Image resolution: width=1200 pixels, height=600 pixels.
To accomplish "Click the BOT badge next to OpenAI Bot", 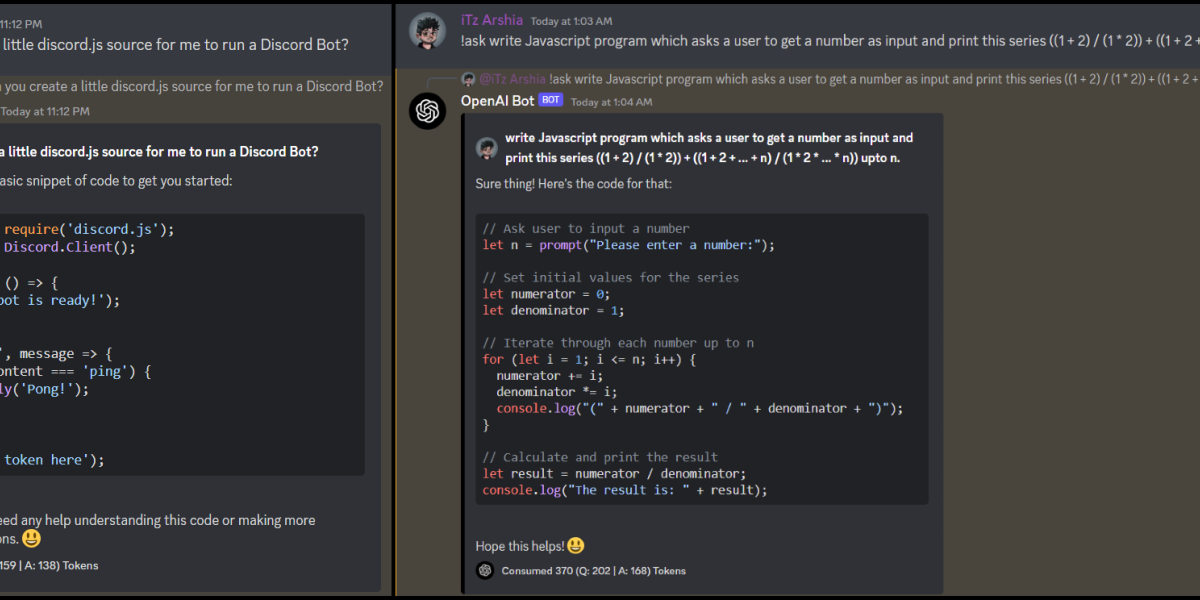I will pyautogui.click(x=550, y=100).
